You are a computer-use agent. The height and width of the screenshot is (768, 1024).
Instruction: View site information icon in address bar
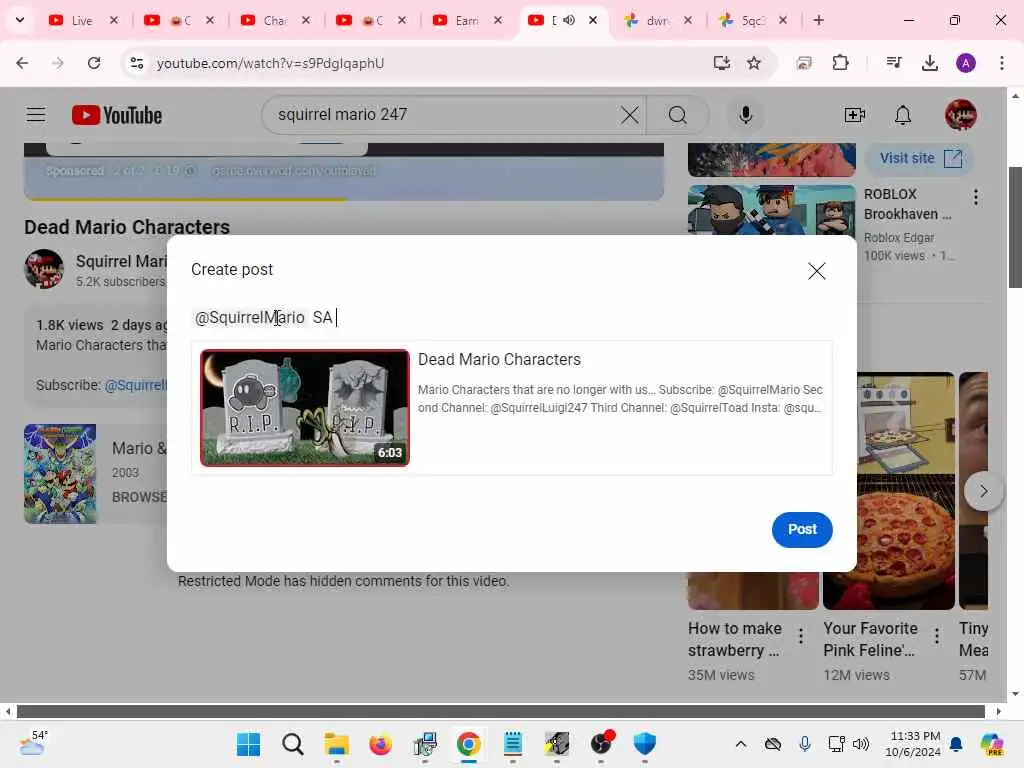[x=136, y=63]
